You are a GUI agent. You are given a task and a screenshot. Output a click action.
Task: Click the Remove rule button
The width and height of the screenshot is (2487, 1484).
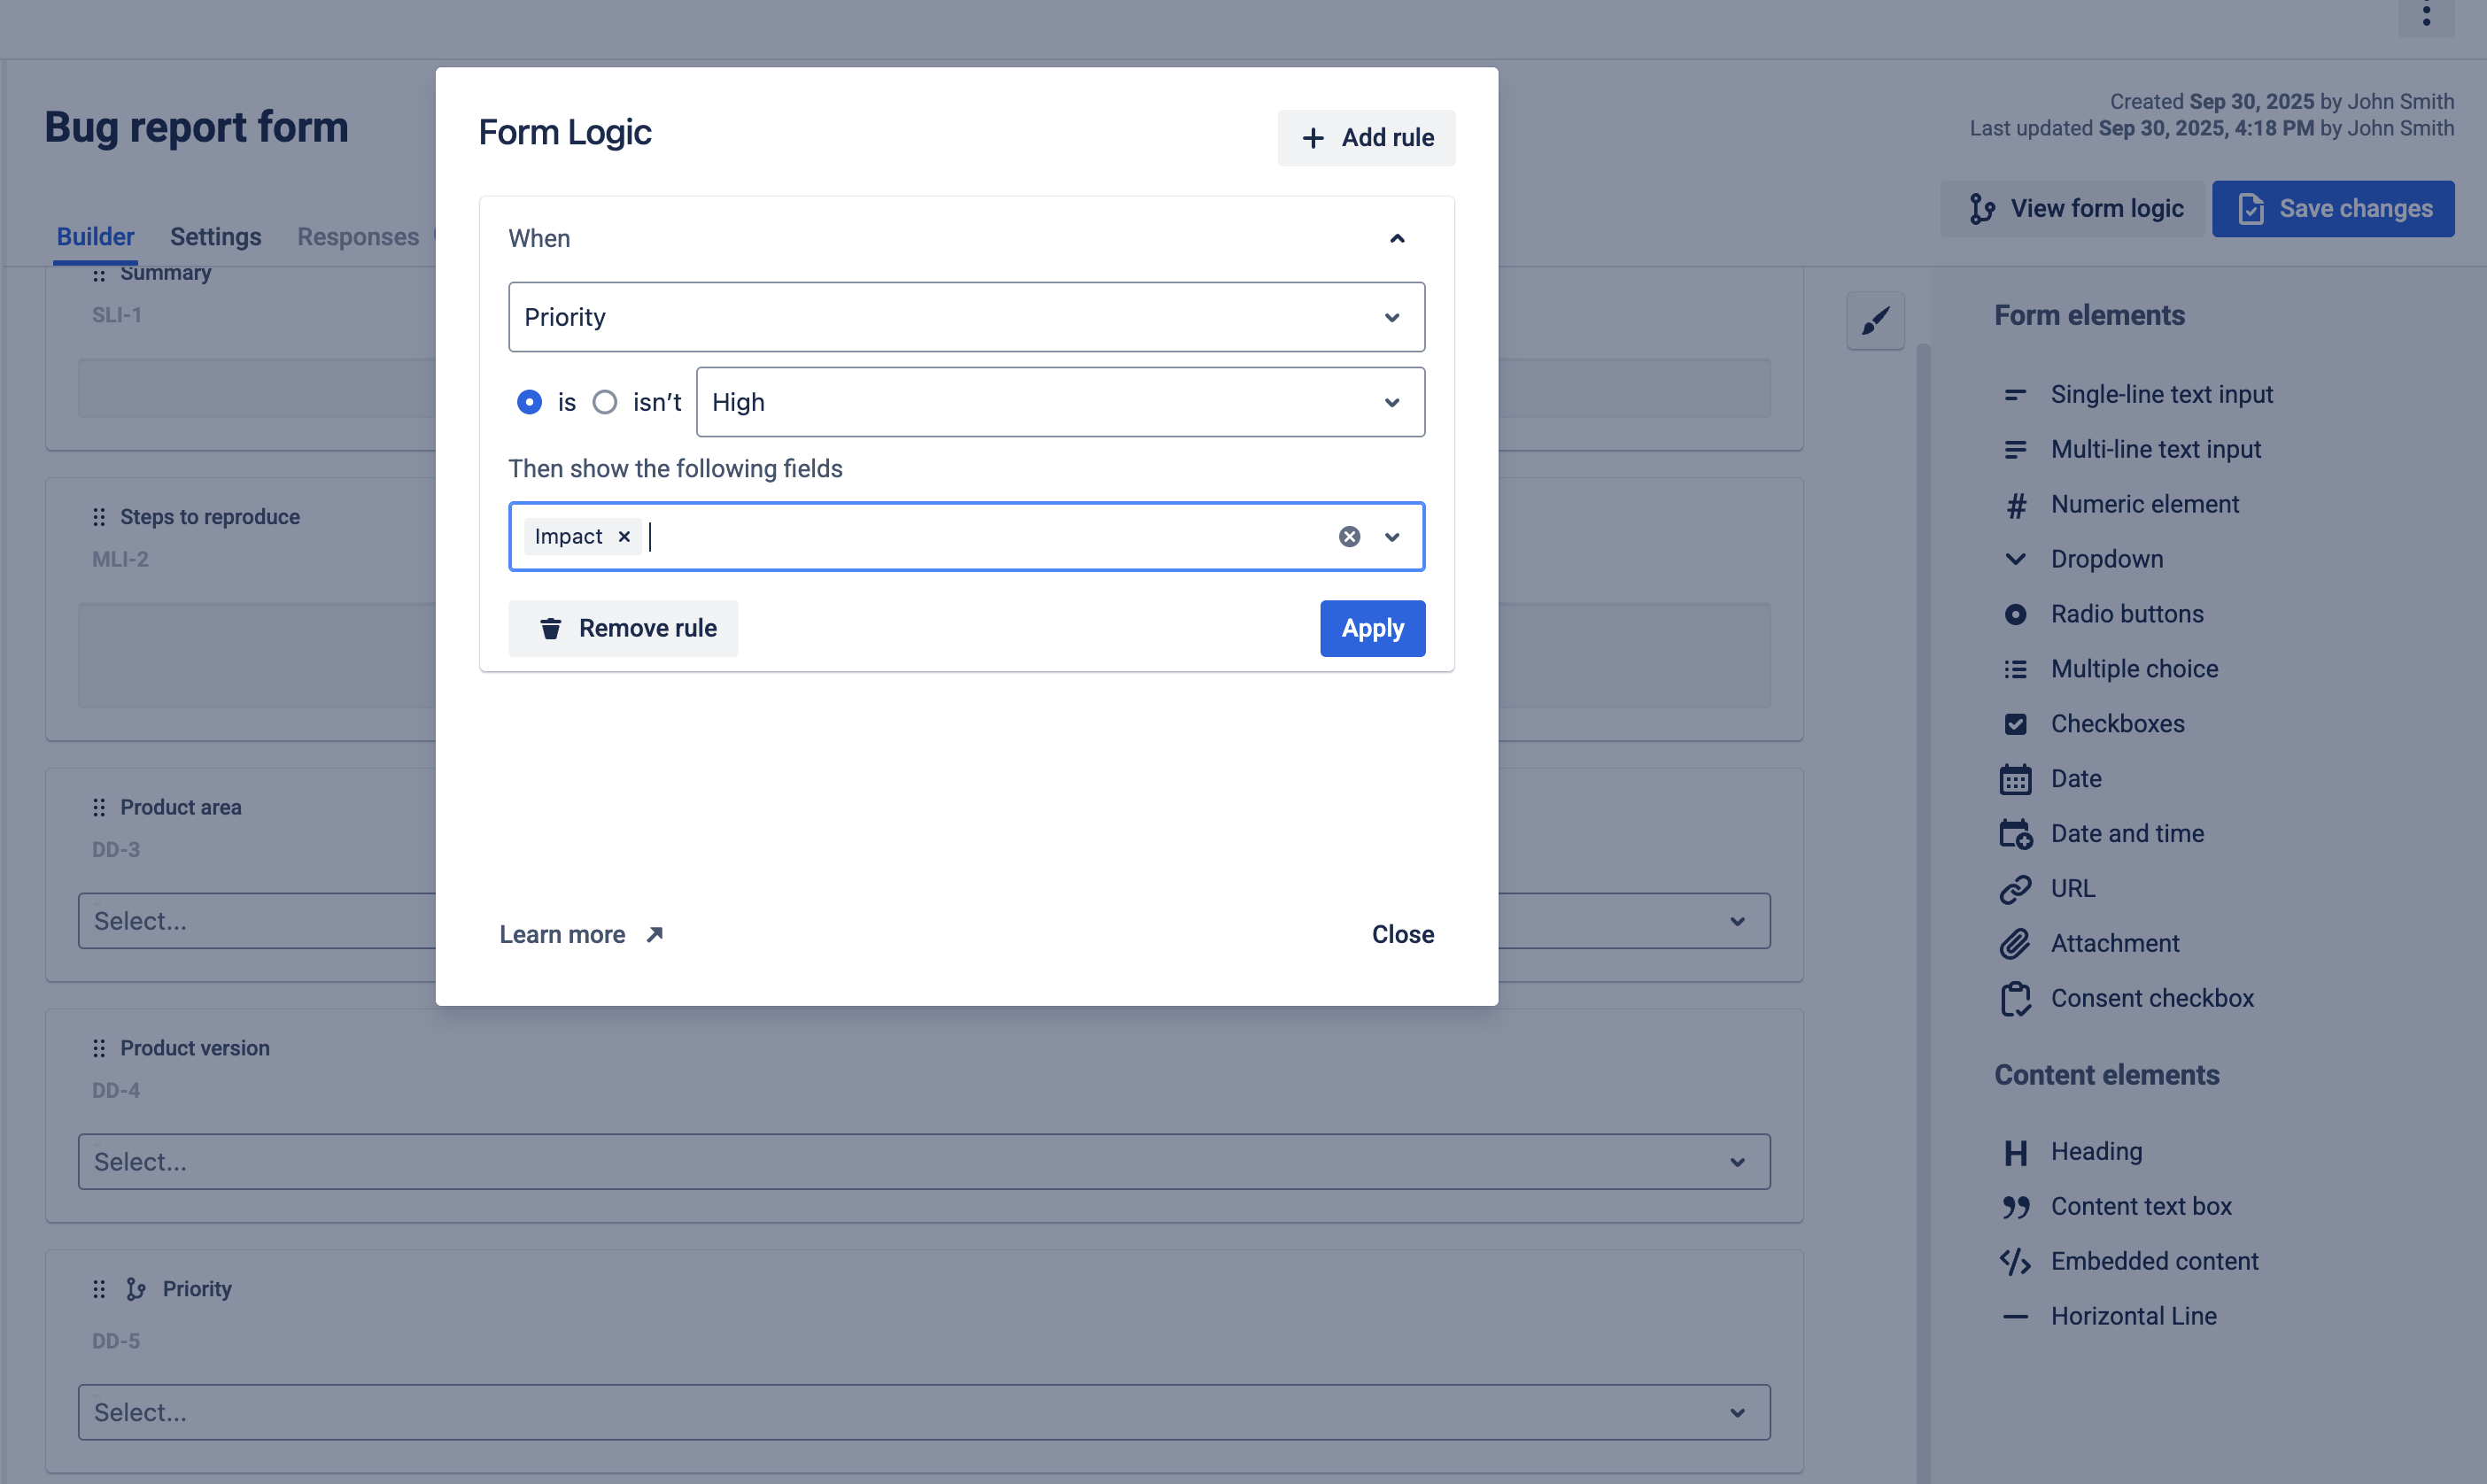[623, 629]
